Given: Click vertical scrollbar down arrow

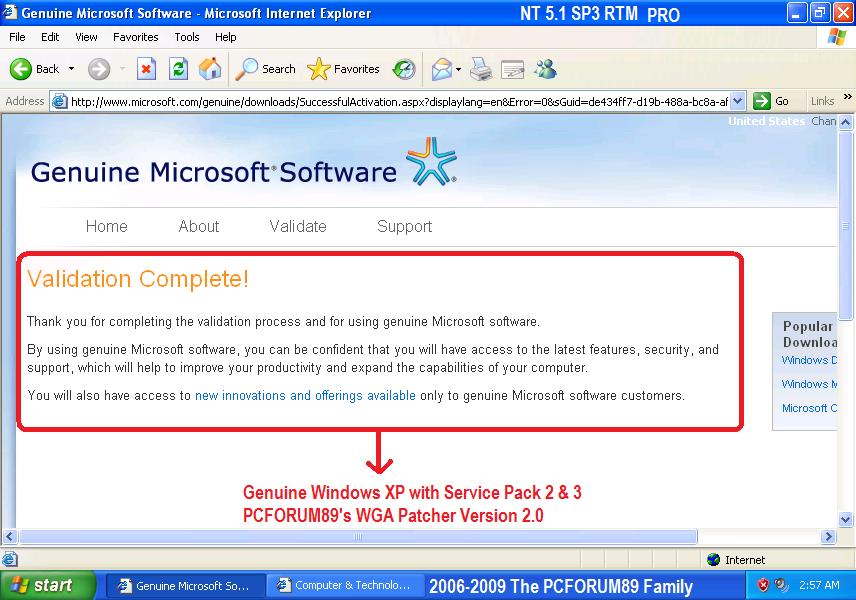Looking at the screenshot, I should [846, 519].
